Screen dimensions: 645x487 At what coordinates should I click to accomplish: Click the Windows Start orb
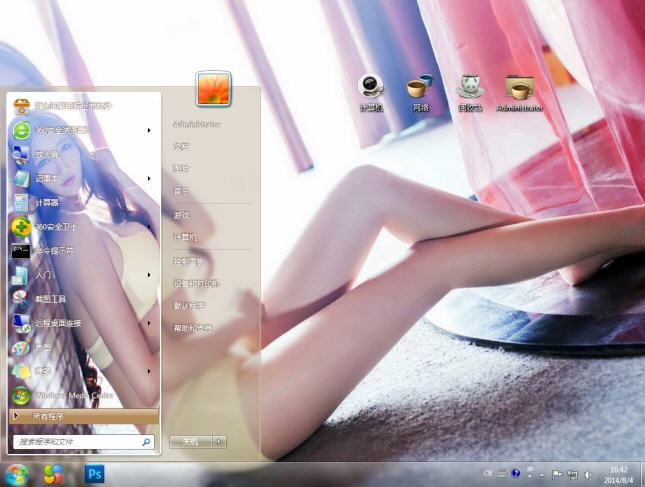click(17, 473)
